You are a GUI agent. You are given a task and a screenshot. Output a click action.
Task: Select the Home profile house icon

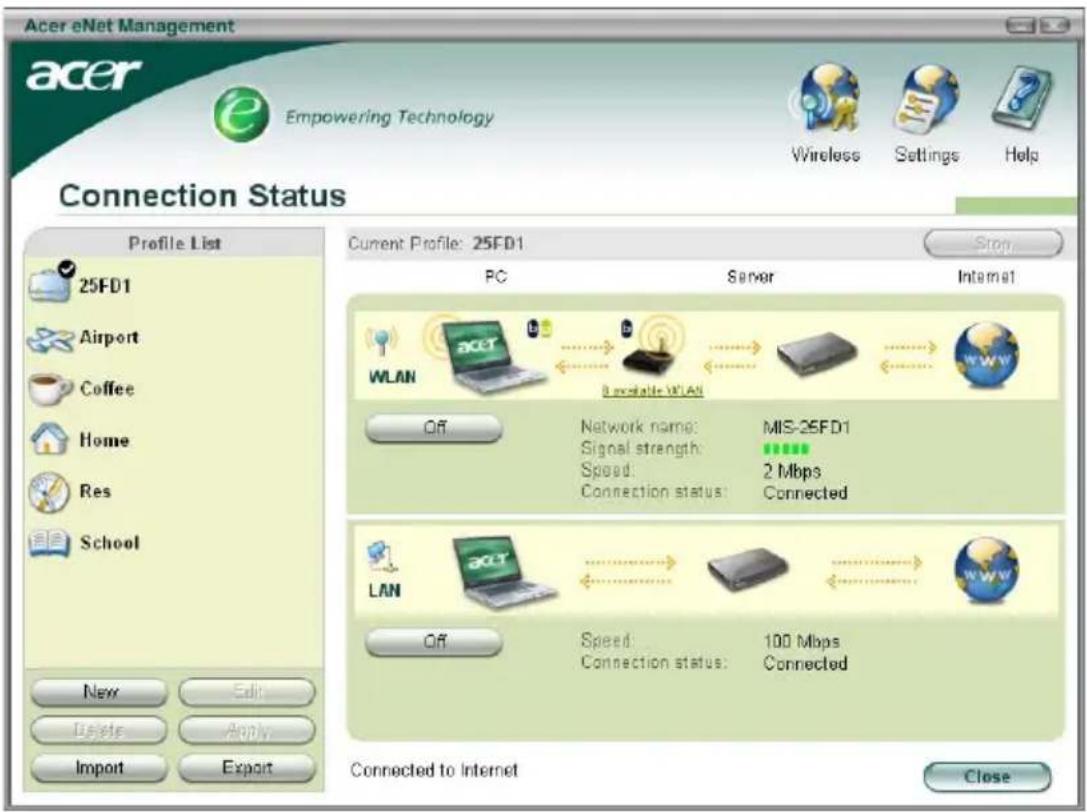coord(49,439)
